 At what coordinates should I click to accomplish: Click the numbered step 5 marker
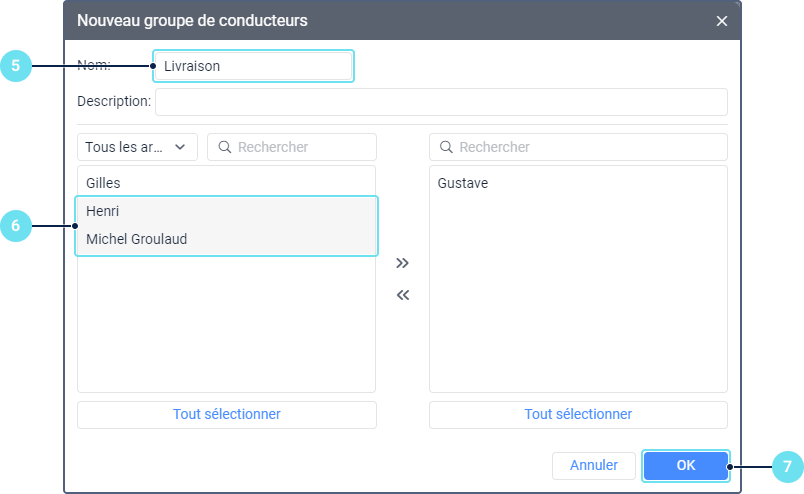tap(15, 66)
